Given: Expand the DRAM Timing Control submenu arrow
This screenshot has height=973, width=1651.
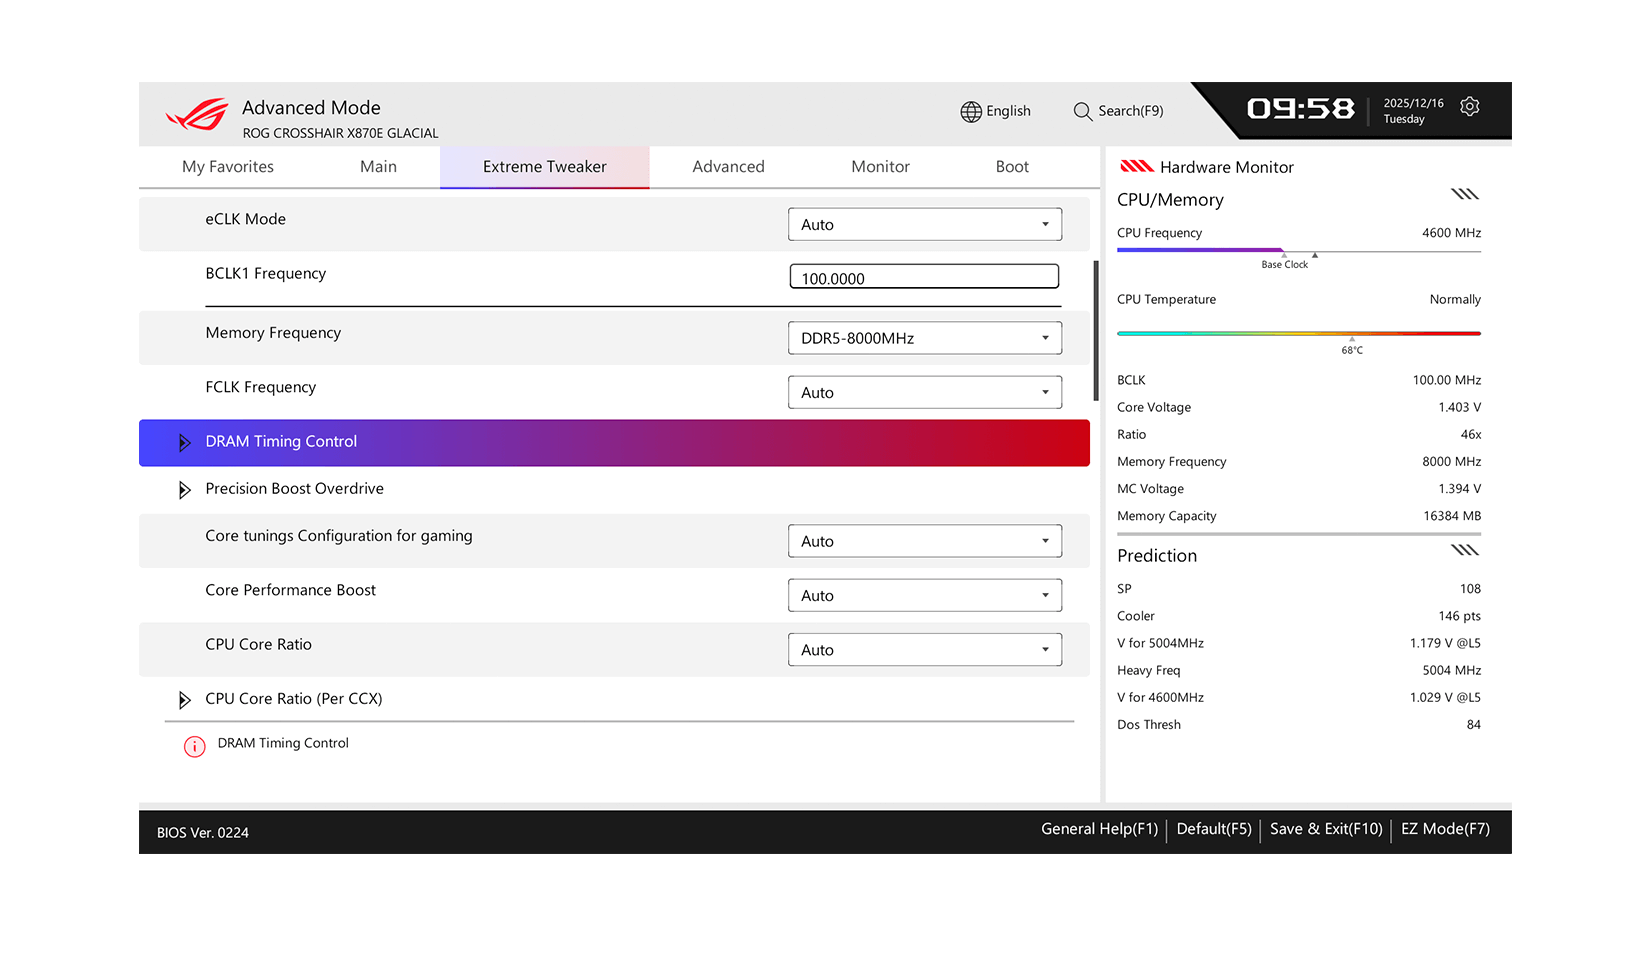Looking at the screenshot, I should point(184,442).
